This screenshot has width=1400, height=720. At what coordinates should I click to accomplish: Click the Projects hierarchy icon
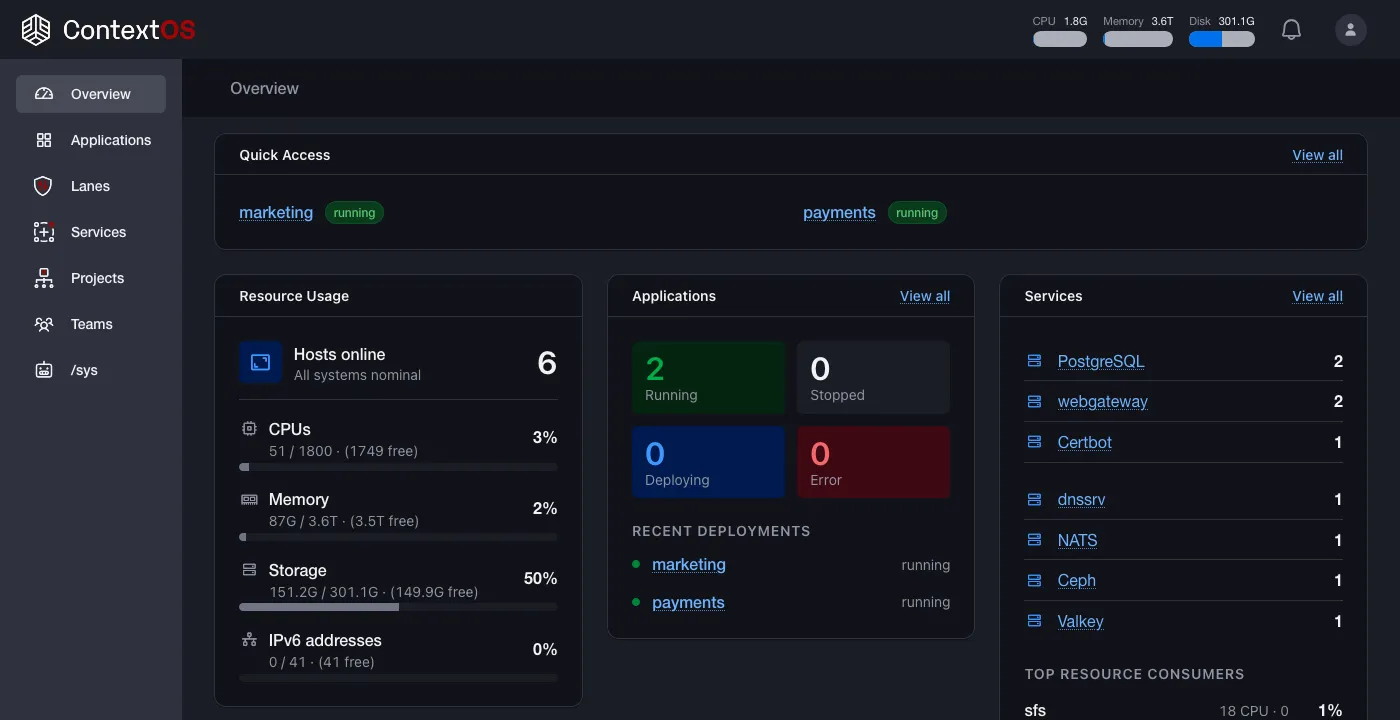pos(44,278)
